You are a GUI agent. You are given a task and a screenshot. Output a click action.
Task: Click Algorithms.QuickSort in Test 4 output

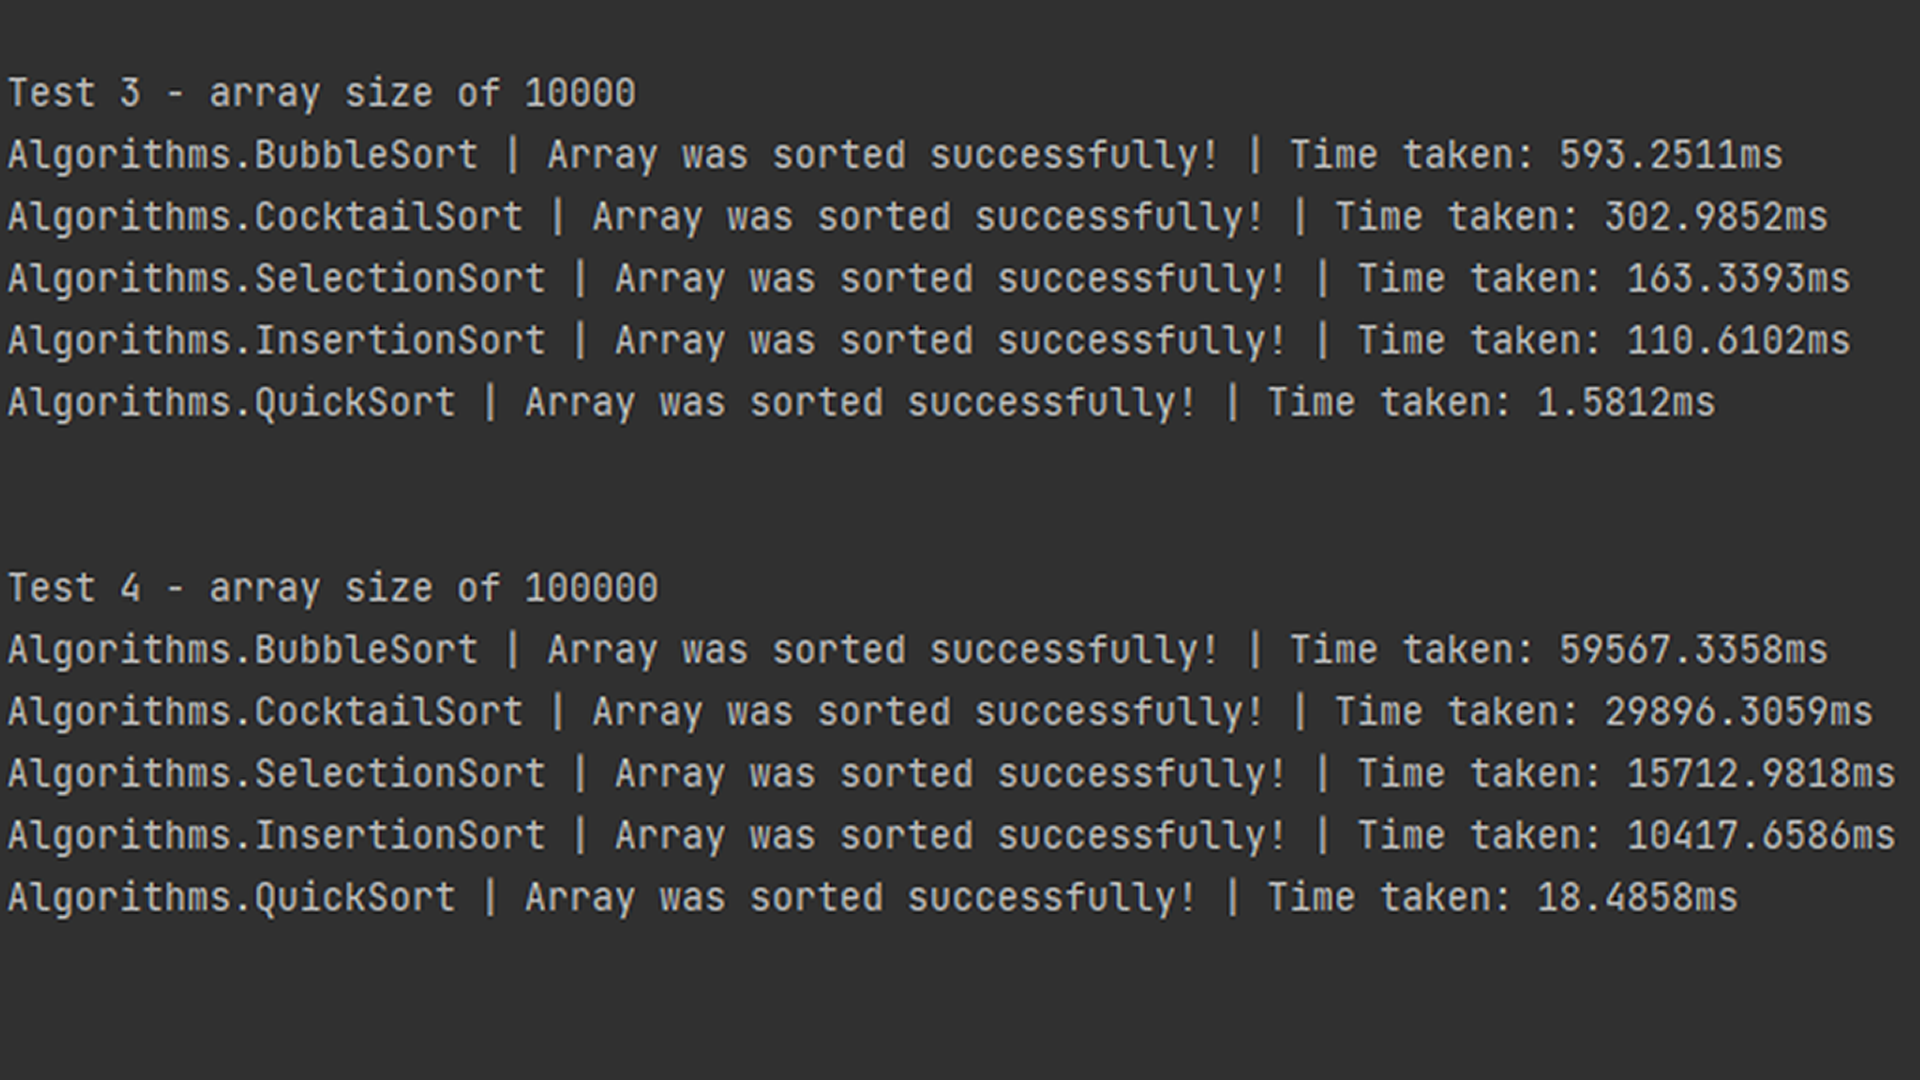tap(231, 898)
